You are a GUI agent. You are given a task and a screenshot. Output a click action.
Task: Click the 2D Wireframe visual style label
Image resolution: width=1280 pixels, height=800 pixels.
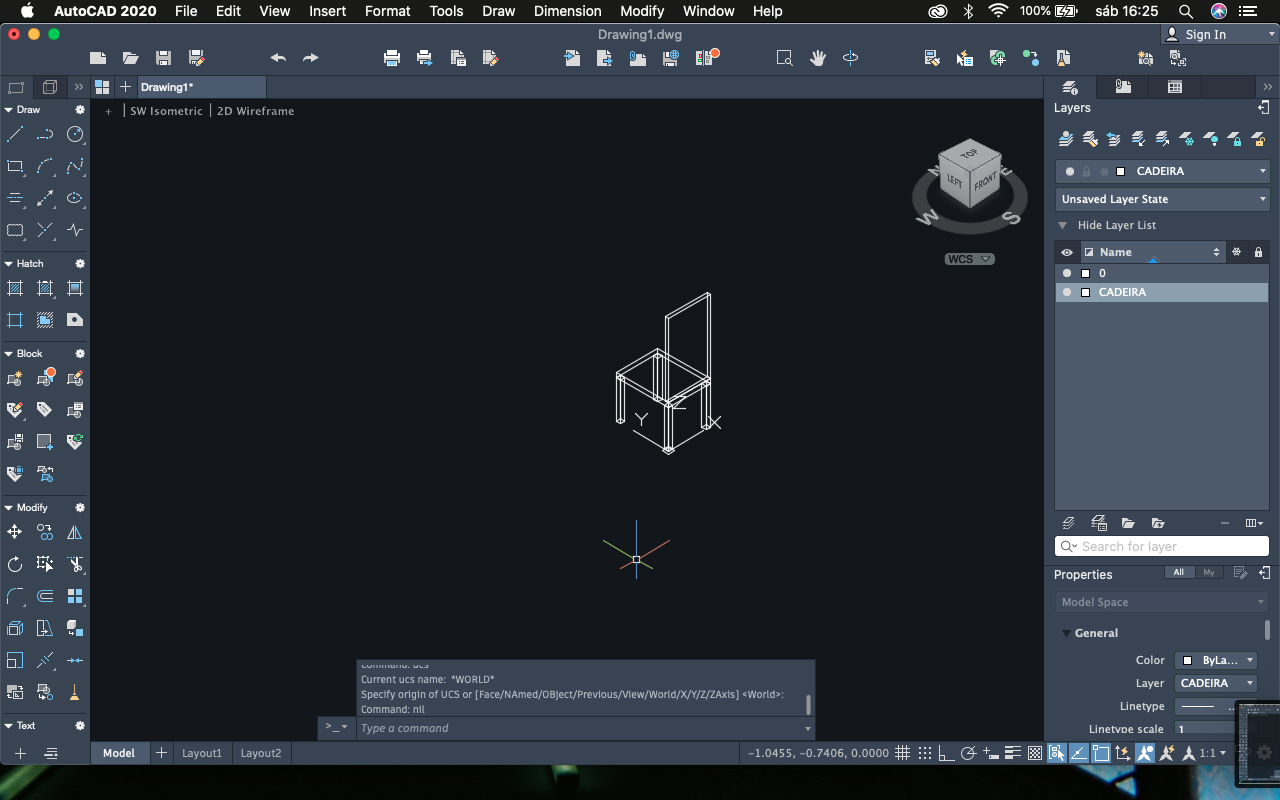pos(255,111)
